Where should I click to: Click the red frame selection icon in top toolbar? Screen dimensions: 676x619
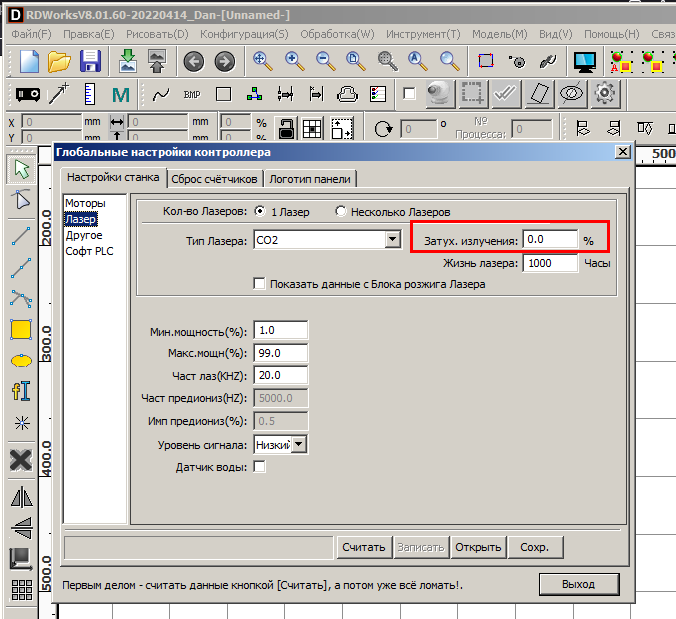tap(486, 60)
